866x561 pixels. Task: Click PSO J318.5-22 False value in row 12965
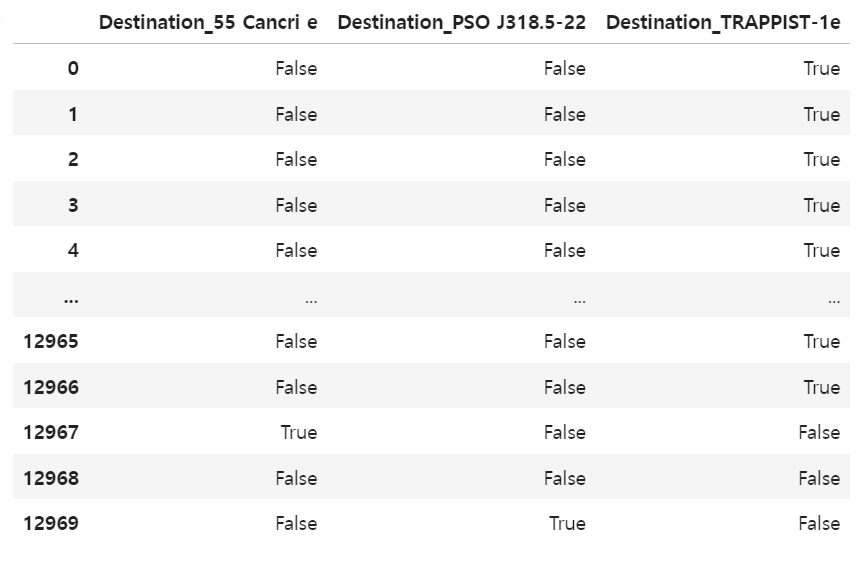[564, 341]
